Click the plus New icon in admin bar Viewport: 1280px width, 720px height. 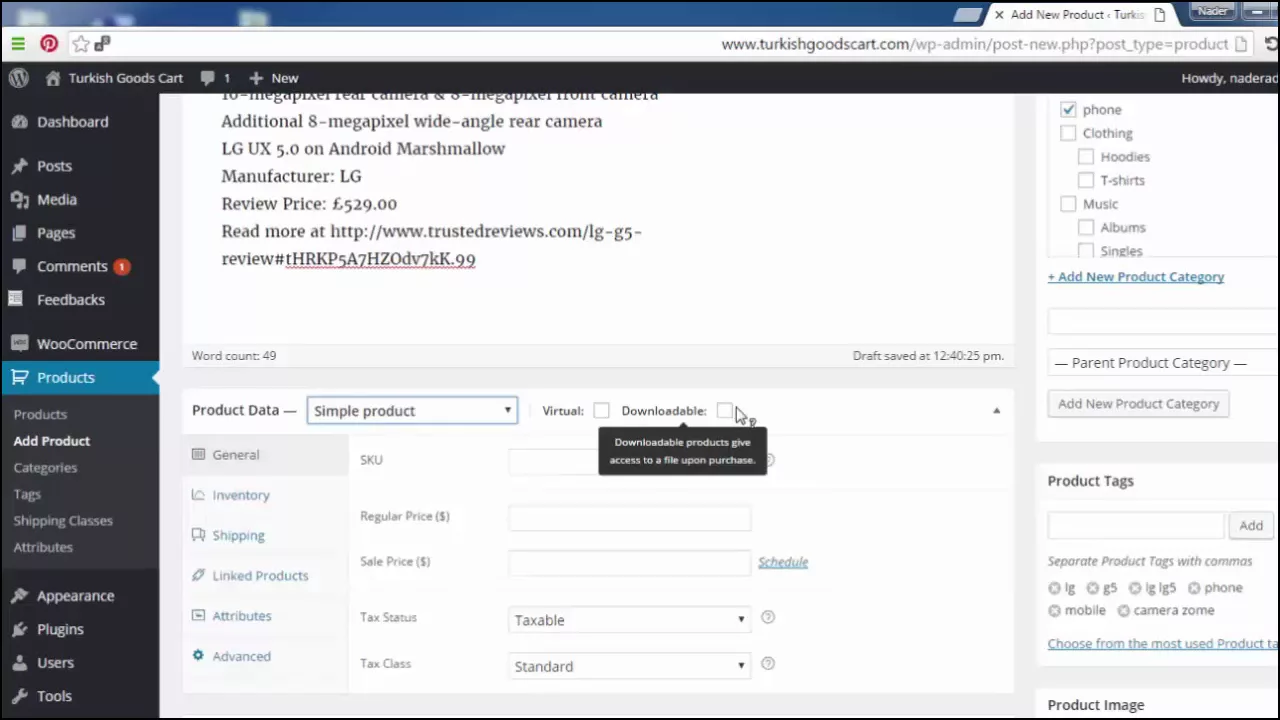[x=256, y=78]
